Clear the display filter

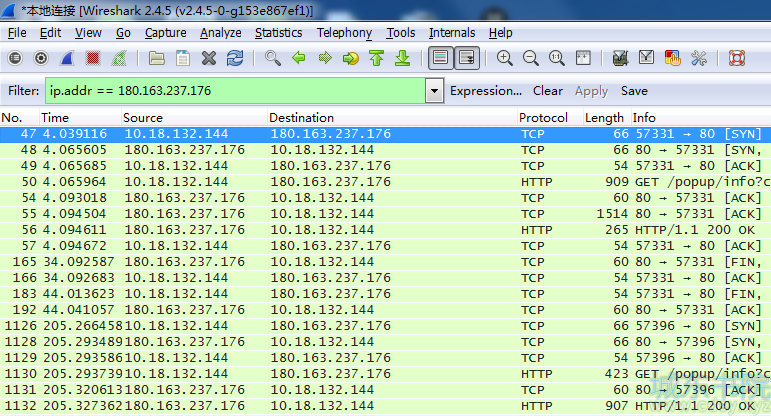(x=548, y=91)
